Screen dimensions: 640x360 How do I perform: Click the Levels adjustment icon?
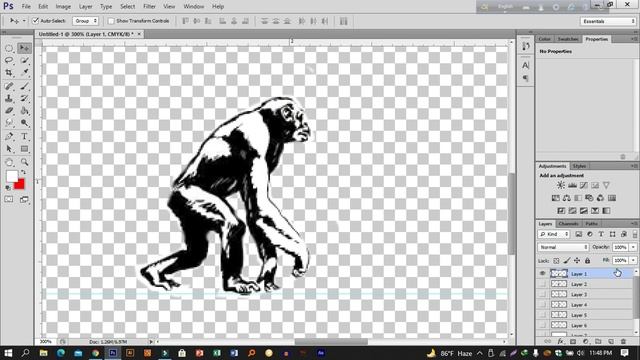(572, 185)
